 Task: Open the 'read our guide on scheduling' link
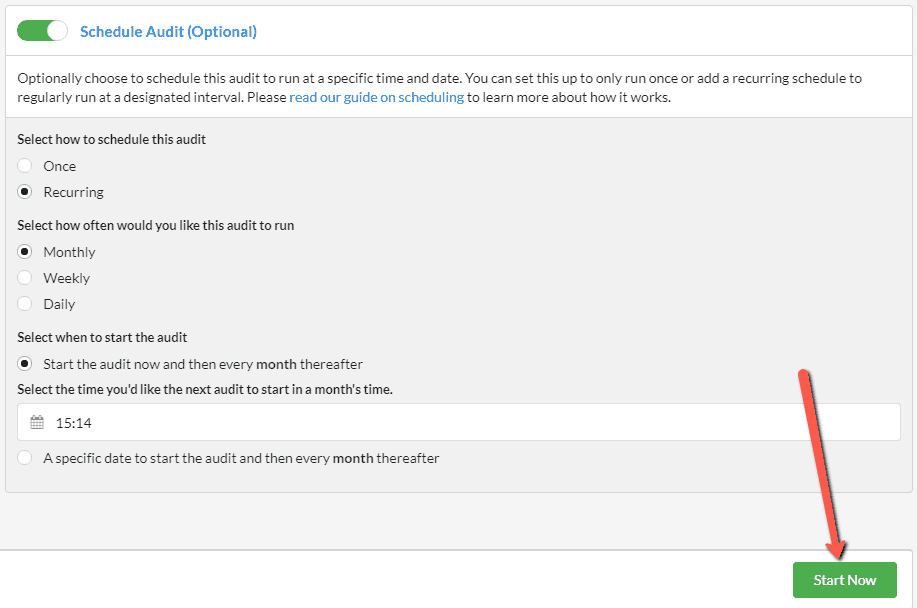tap(376, 98)
